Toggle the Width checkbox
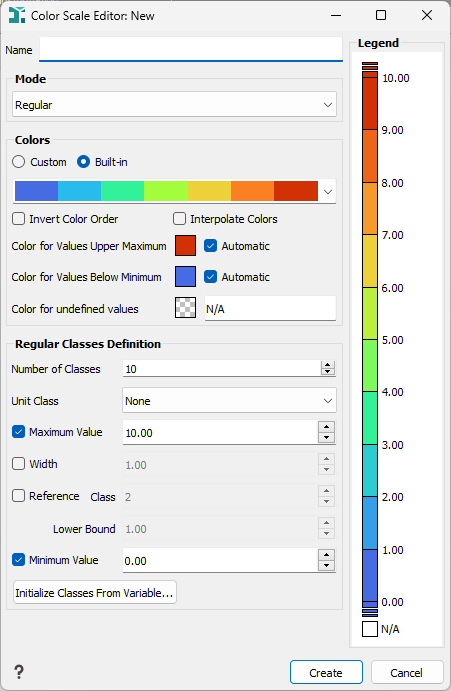The width and height of the screenshot is (451, 691). 19,464
